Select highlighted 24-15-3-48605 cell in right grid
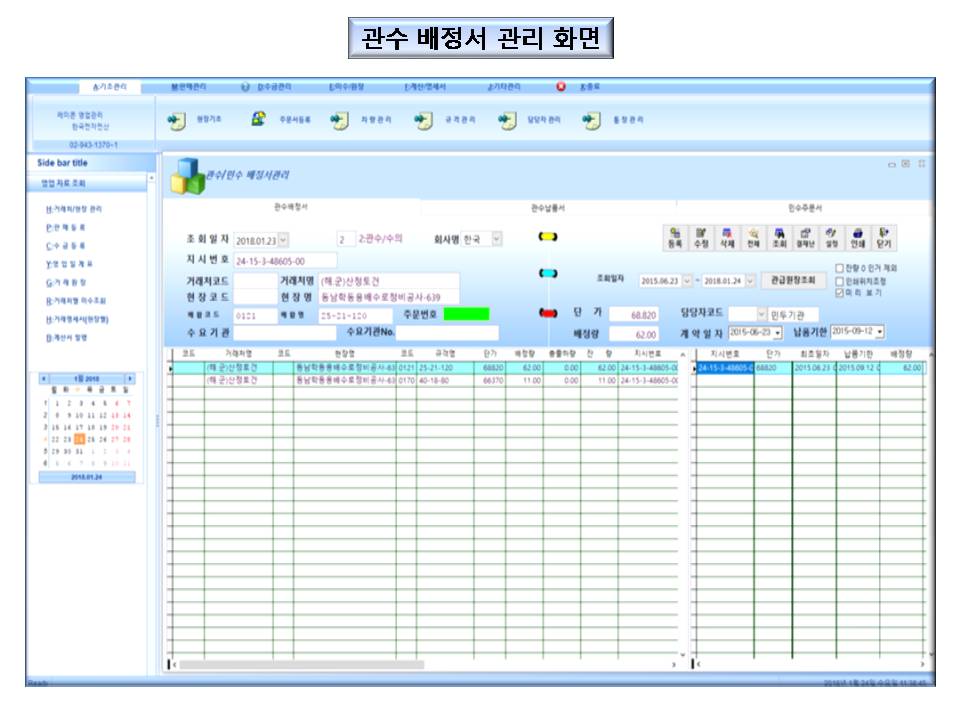960x720 pixels. coord(725,368)
